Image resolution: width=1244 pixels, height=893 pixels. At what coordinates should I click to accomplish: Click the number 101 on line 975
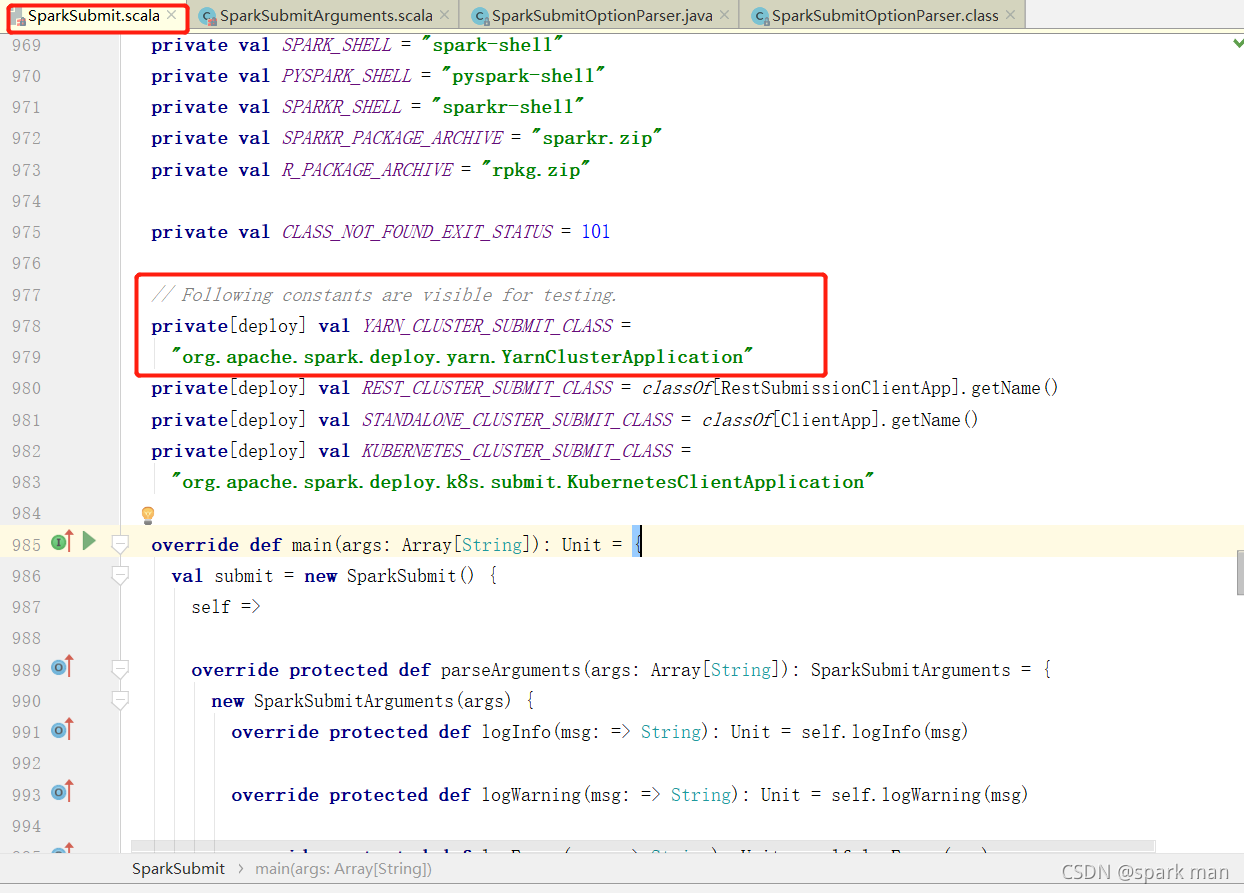click(596, 232)
